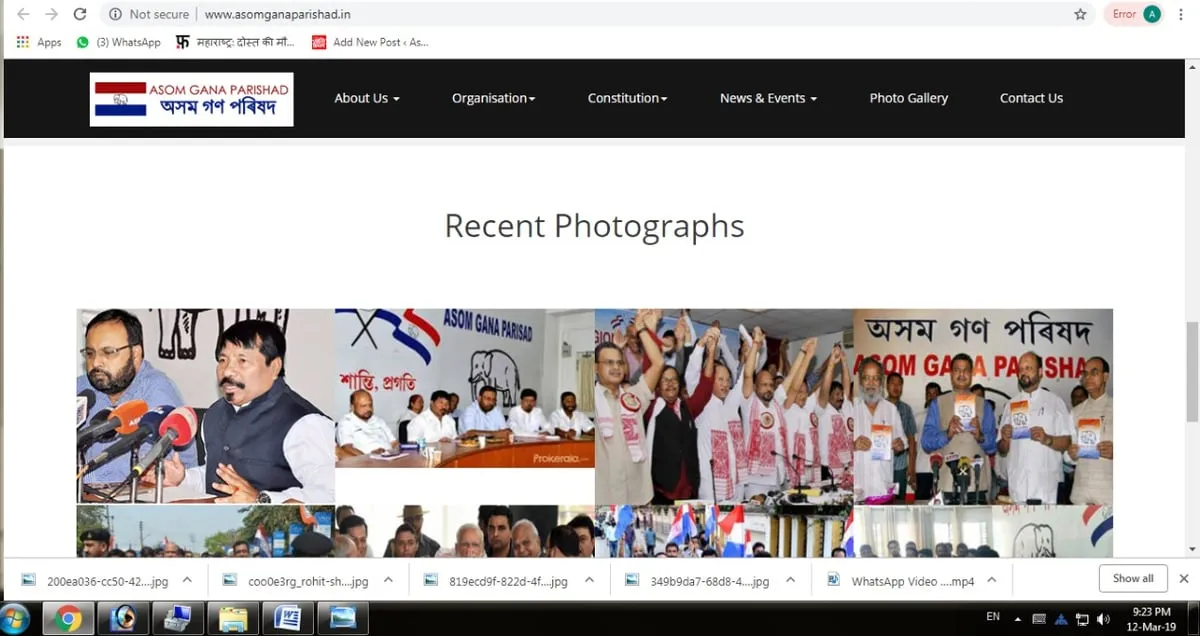The image size is (1200, 636).
Task: Expand the News & Events dropdown menu
Action: [x=768, y=98]
